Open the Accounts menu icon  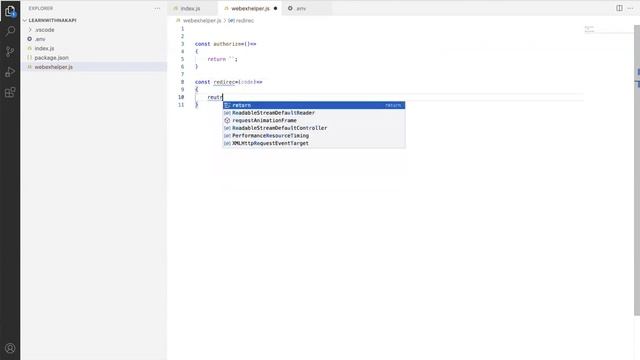click(x=10, y=348)
